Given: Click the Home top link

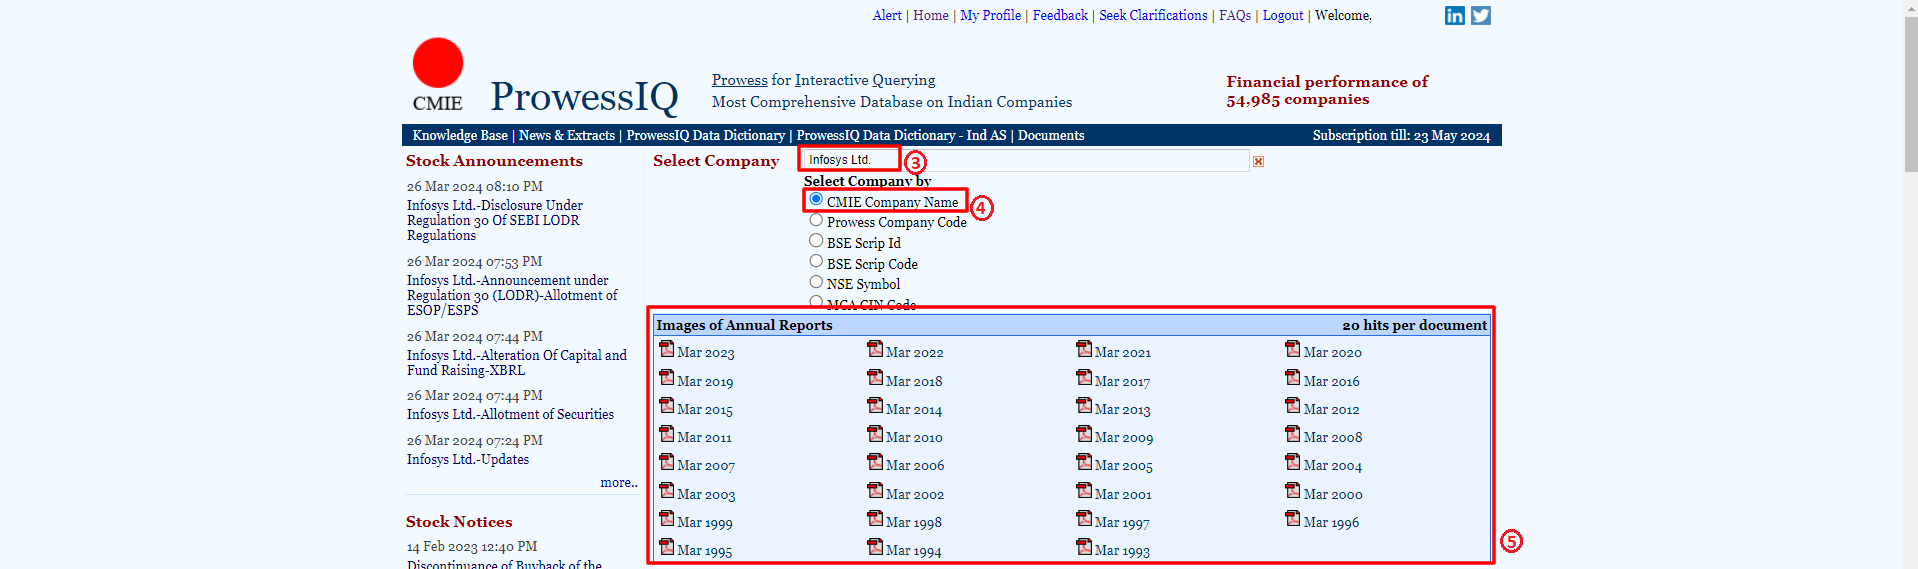Looking at the screenshot, I should pyautogui.click(x=931, y=15).
